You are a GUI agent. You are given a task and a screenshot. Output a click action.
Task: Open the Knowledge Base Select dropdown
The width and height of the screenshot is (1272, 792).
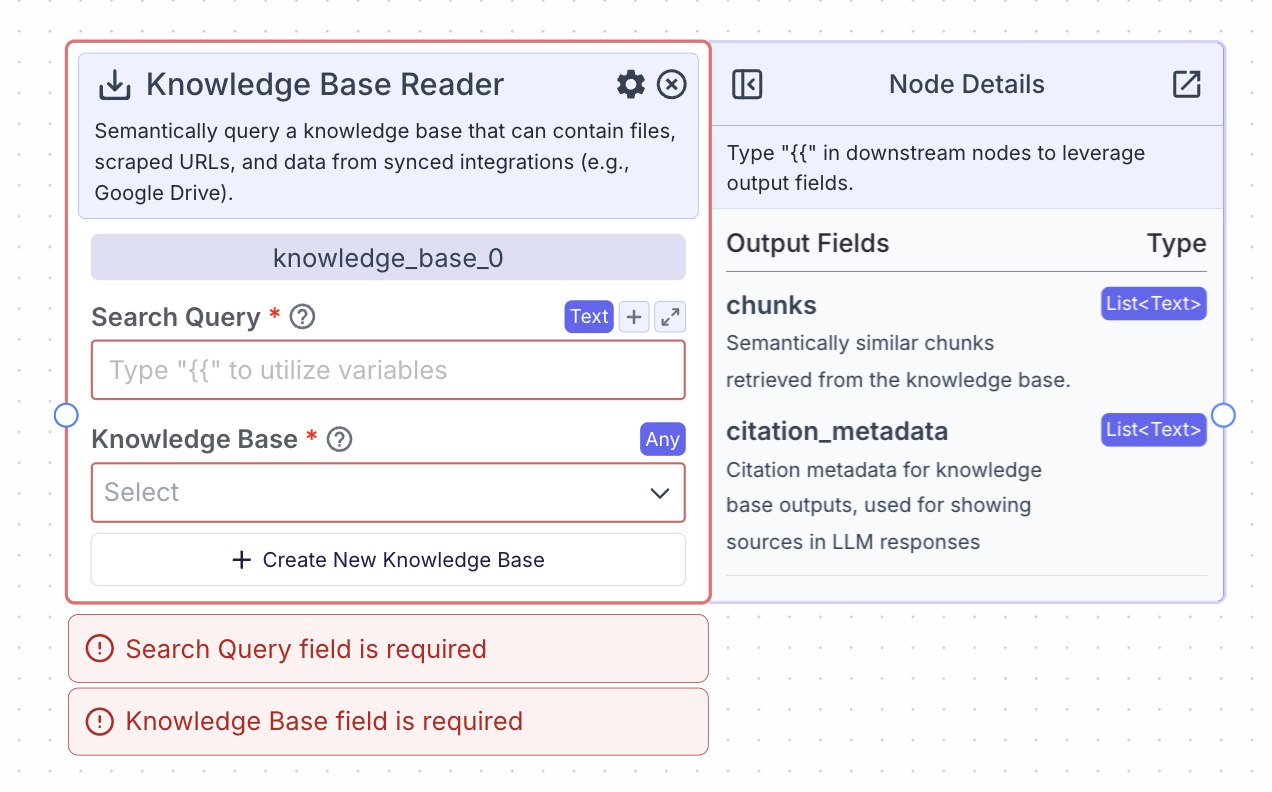coord(388,492)
